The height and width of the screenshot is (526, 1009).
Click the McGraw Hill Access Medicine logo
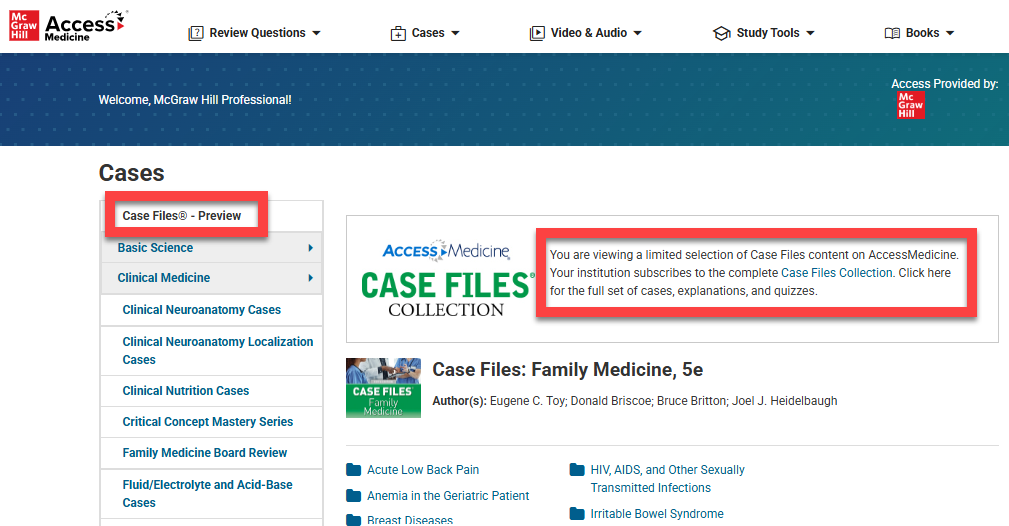click(68, 26)
